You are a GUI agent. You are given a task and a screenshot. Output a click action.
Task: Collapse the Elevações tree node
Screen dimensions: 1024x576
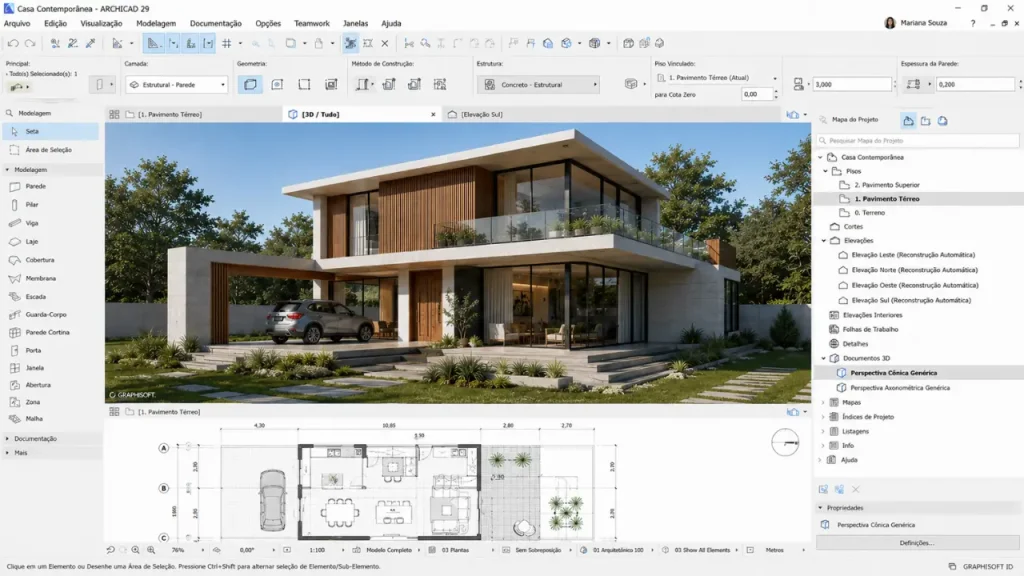click(824, 241)
